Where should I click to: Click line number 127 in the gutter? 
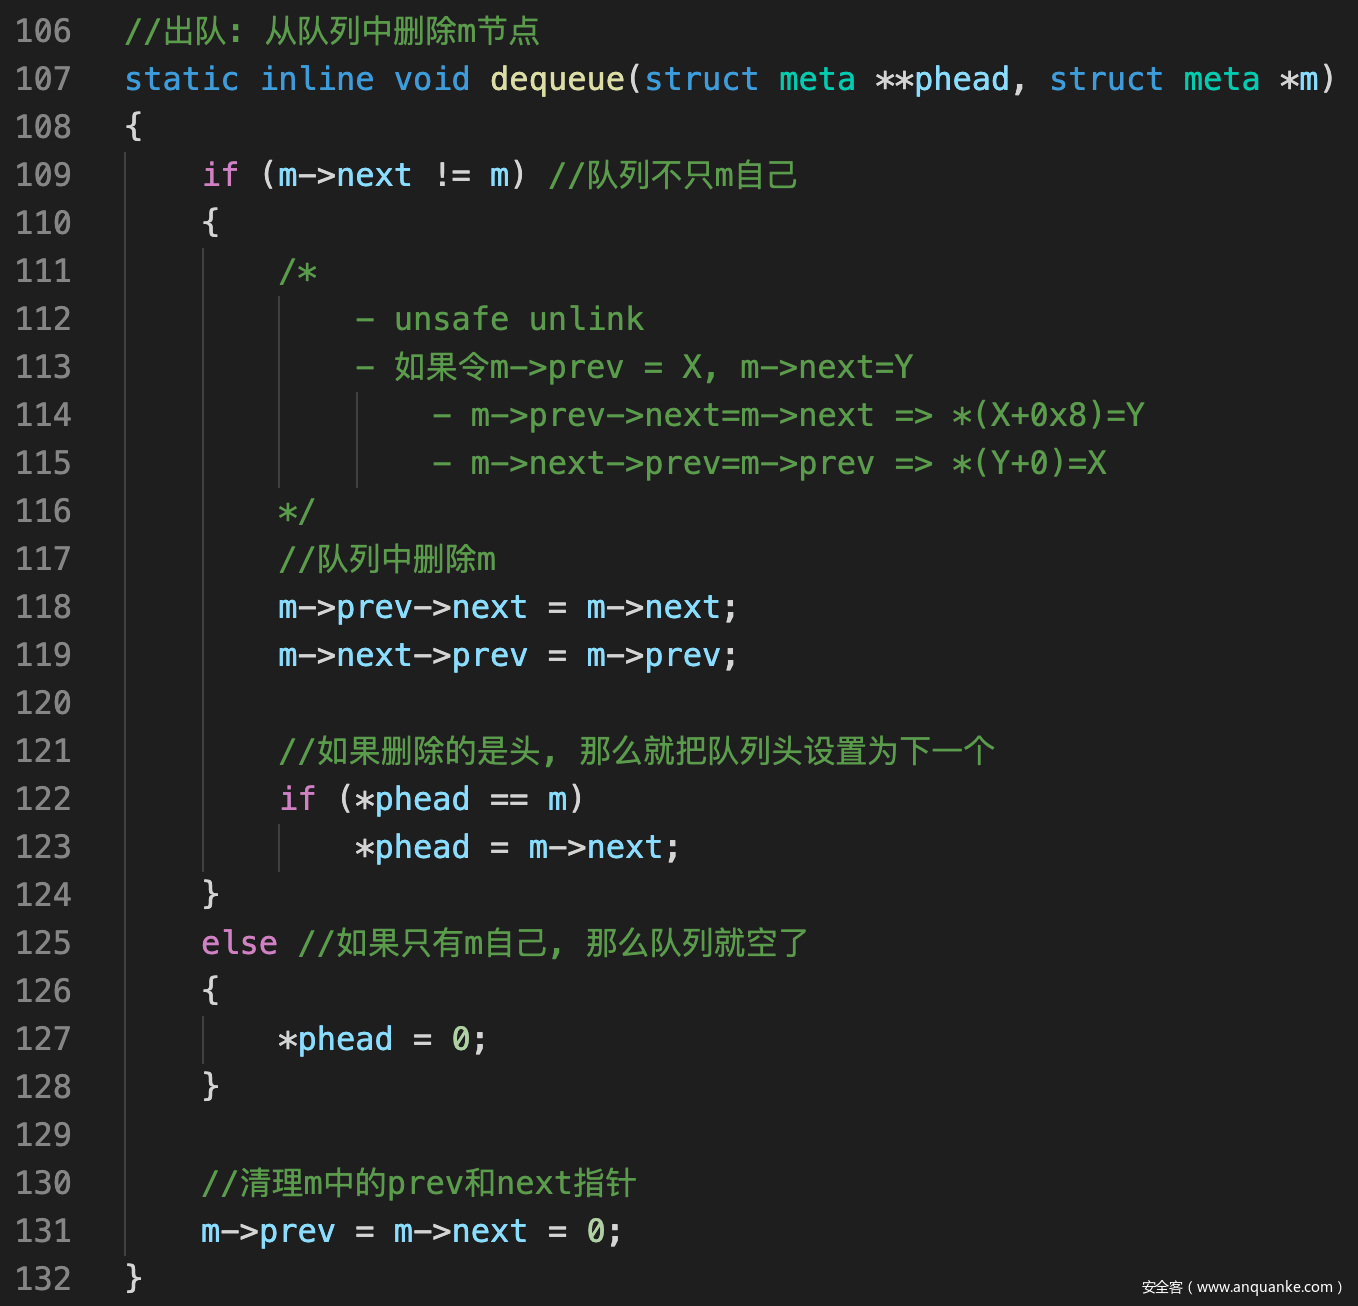coord(43,1039)
